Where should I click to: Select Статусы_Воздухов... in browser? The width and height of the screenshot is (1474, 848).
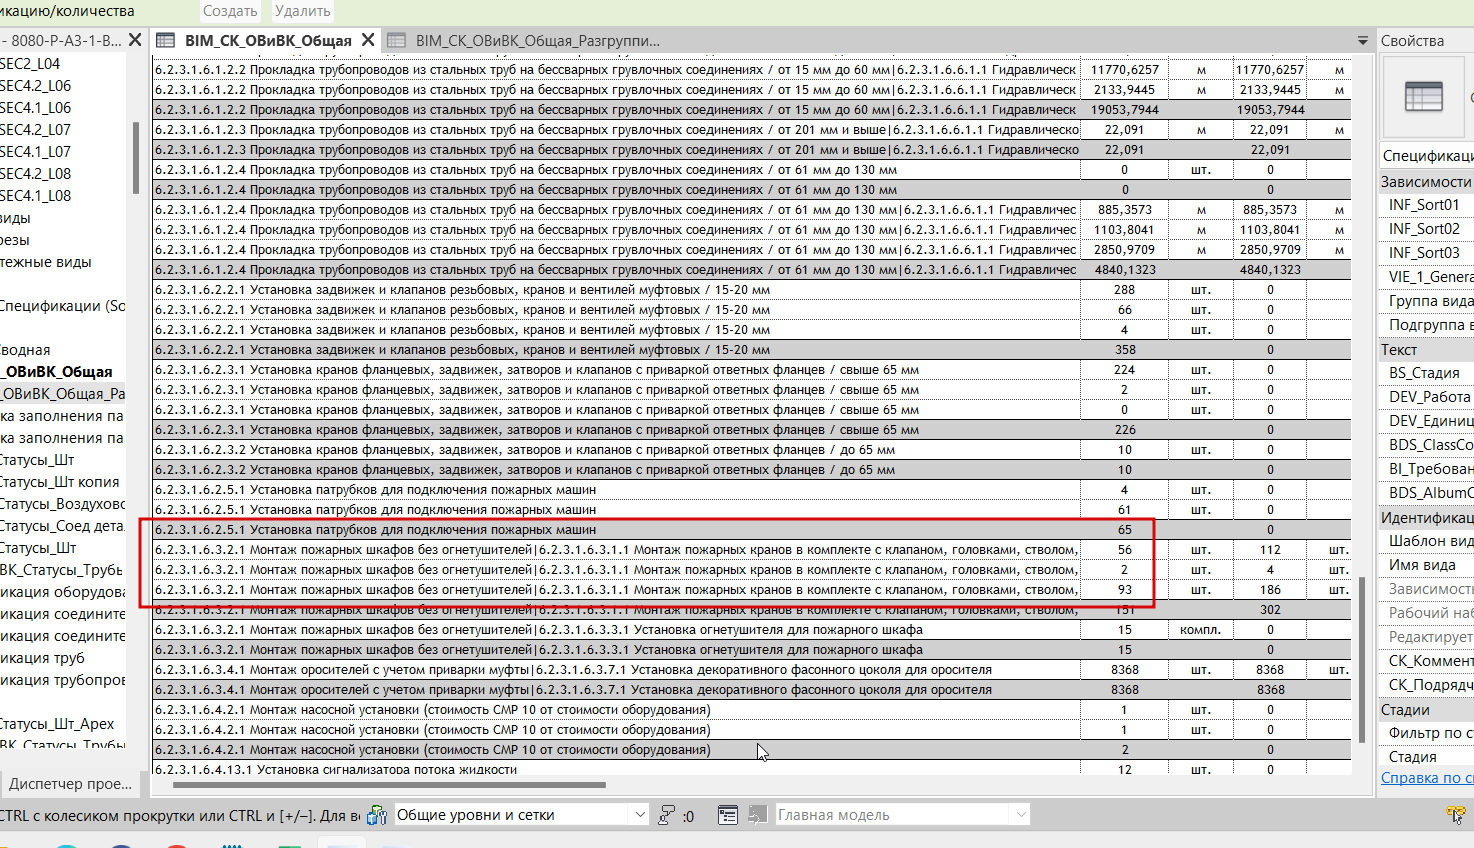coord(63,503)
